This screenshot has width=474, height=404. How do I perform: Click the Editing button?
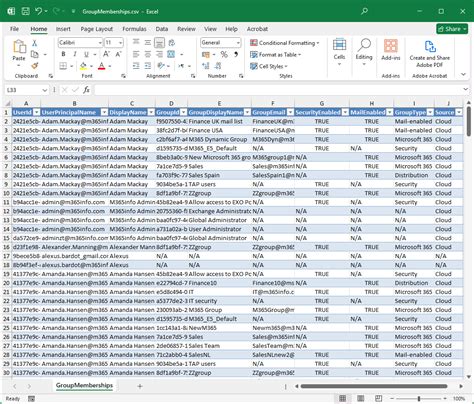click(364, 52)
